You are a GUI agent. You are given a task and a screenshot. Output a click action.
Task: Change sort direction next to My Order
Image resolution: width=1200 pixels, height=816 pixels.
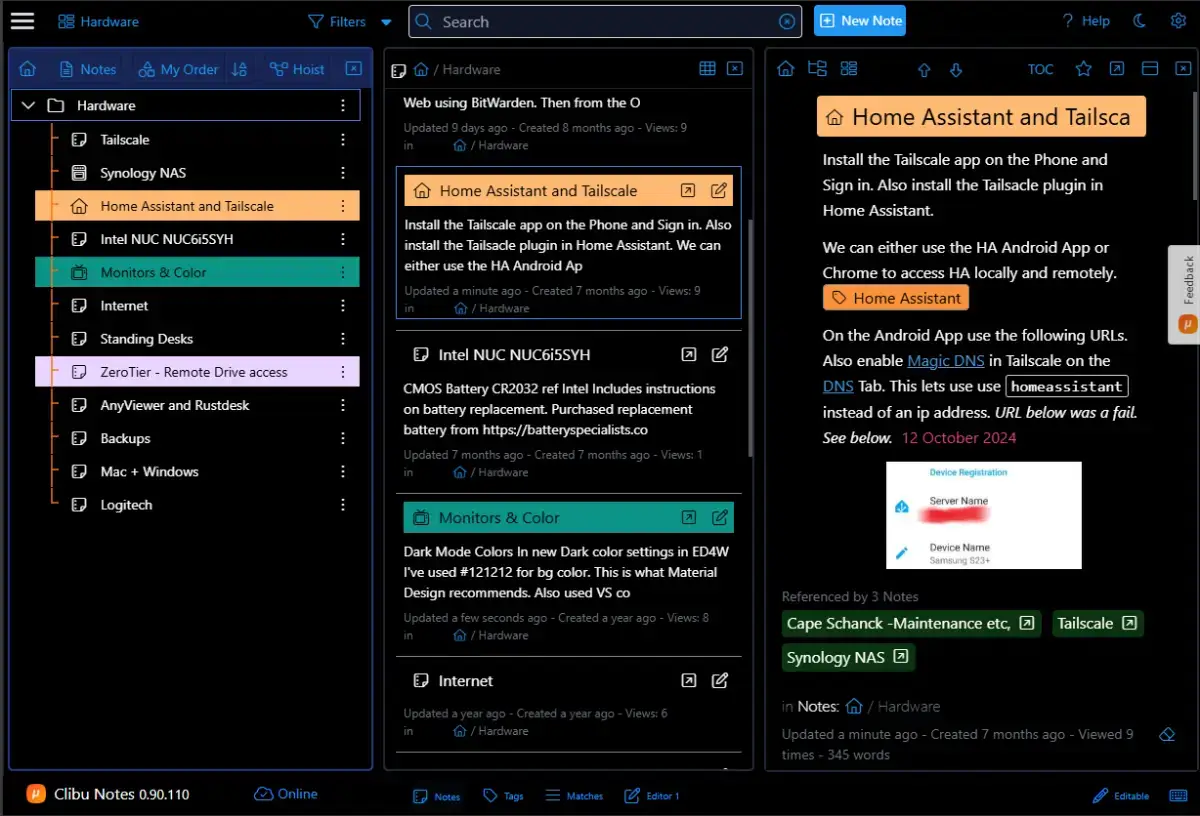pos(239,69)
